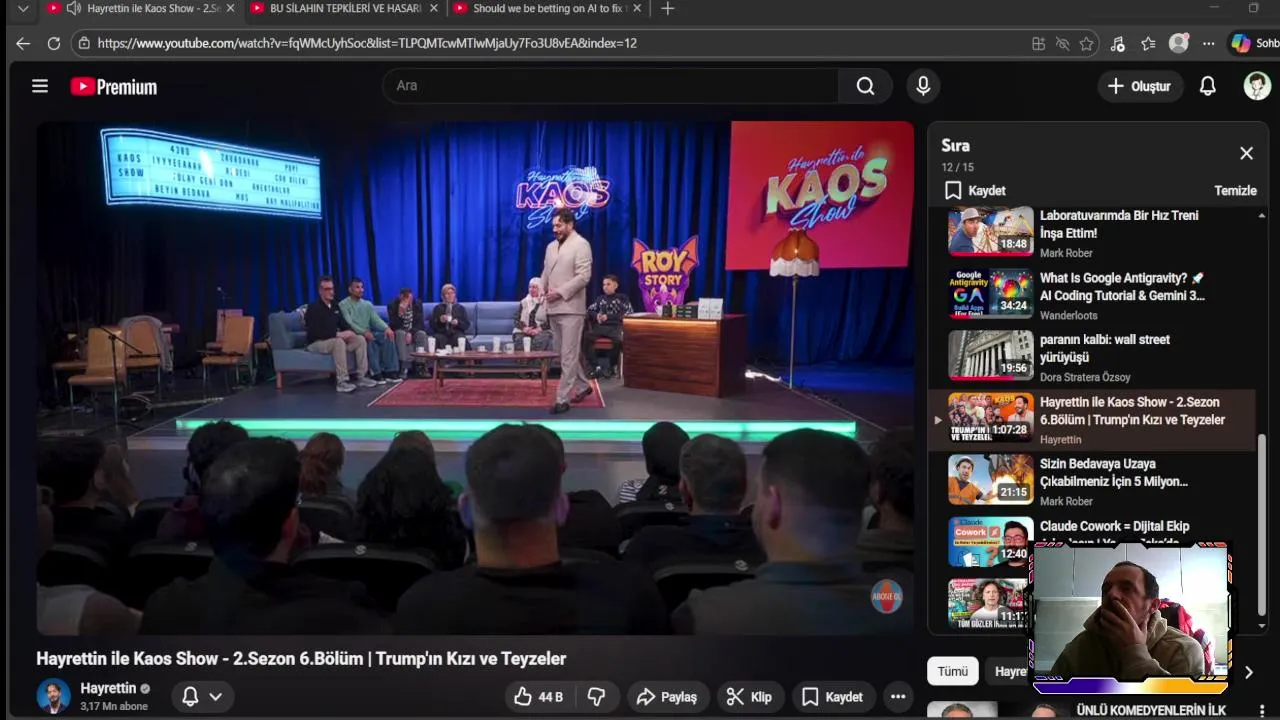The image size is (1280, 720).
Task: Save the queue with Kaydet bookmark
Action: point(975,190)
